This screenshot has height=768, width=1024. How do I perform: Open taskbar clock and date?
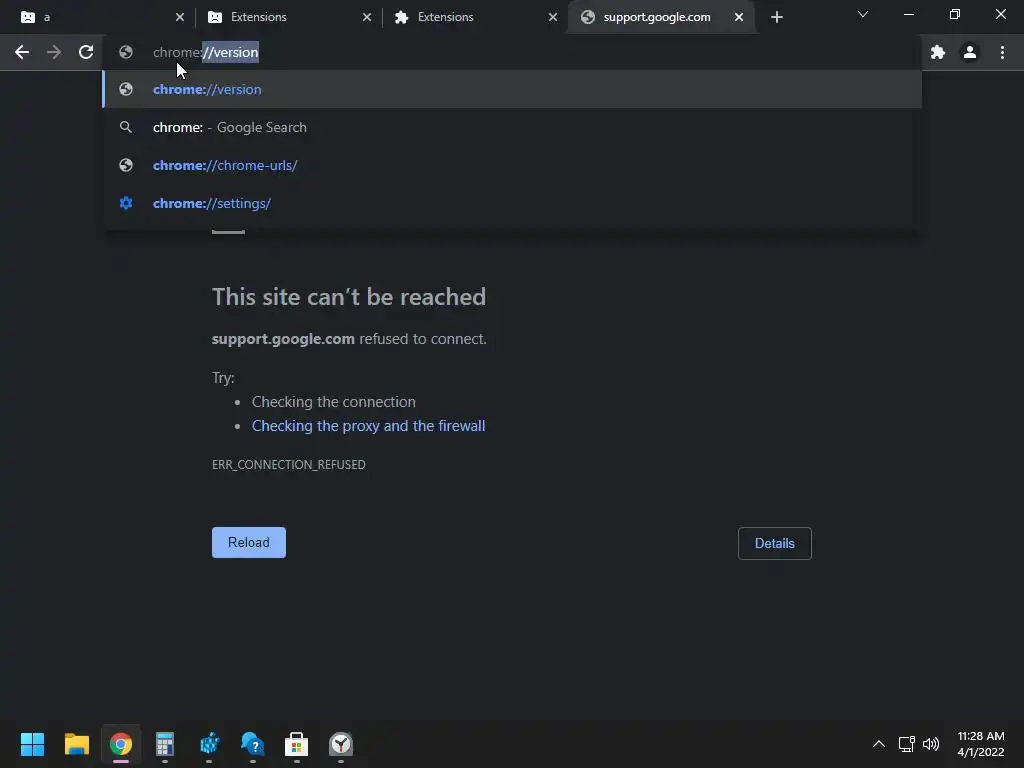click(981, 744)
